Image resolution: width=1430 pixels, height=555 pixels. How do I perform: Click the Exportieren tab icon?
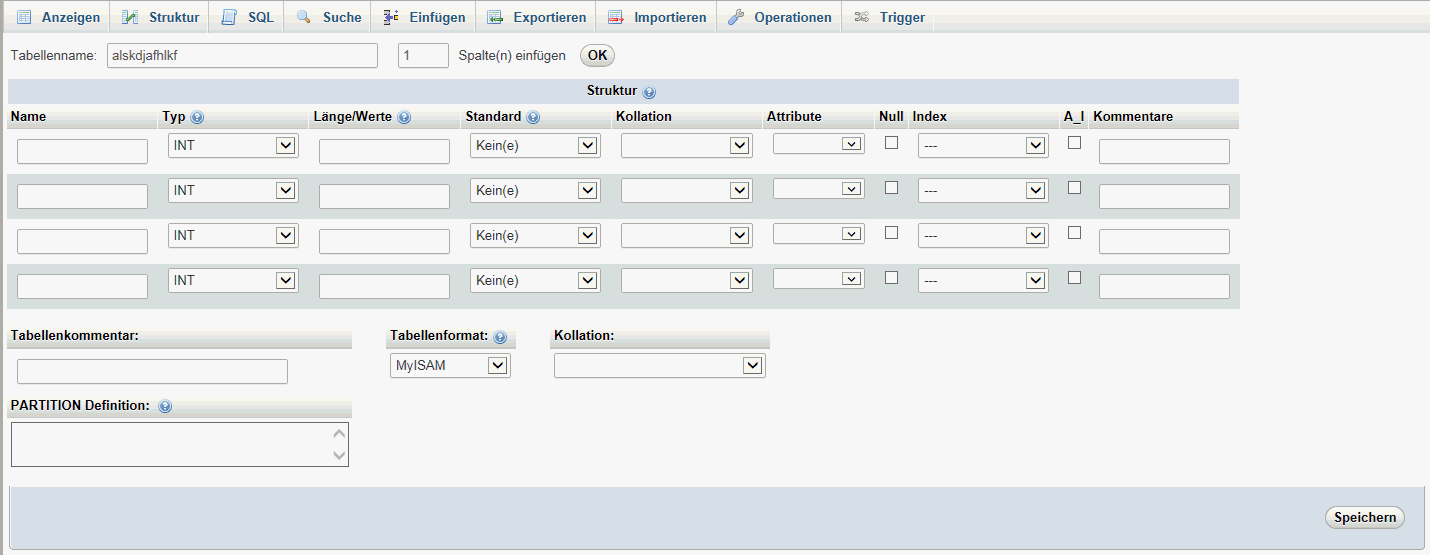tap(495, 17)
